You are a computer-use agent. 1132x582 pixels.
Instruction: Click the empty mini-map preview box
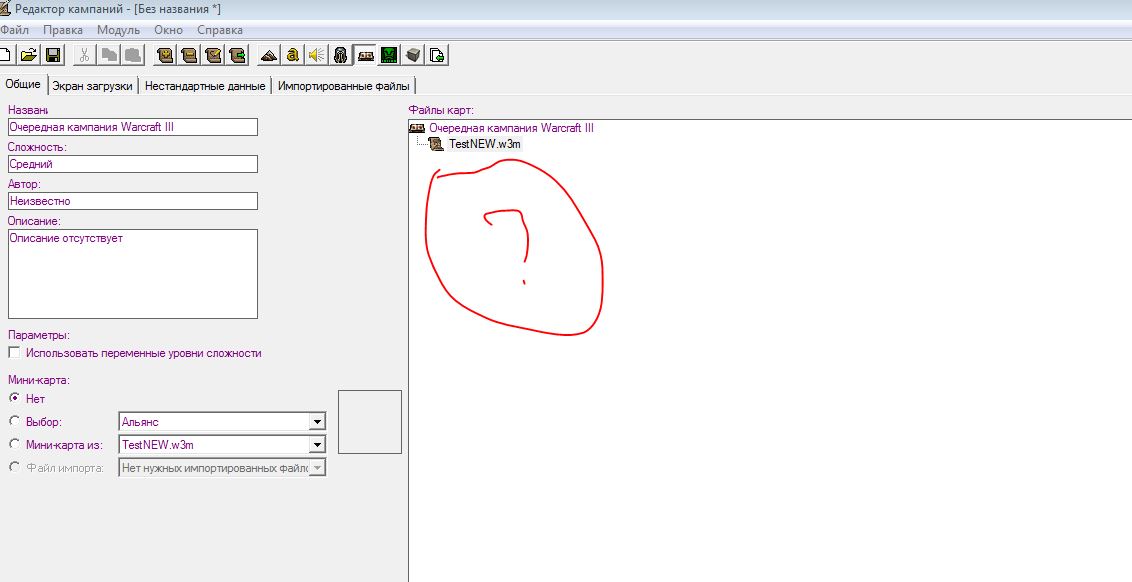pyautogui.click(x=370, y=422)
